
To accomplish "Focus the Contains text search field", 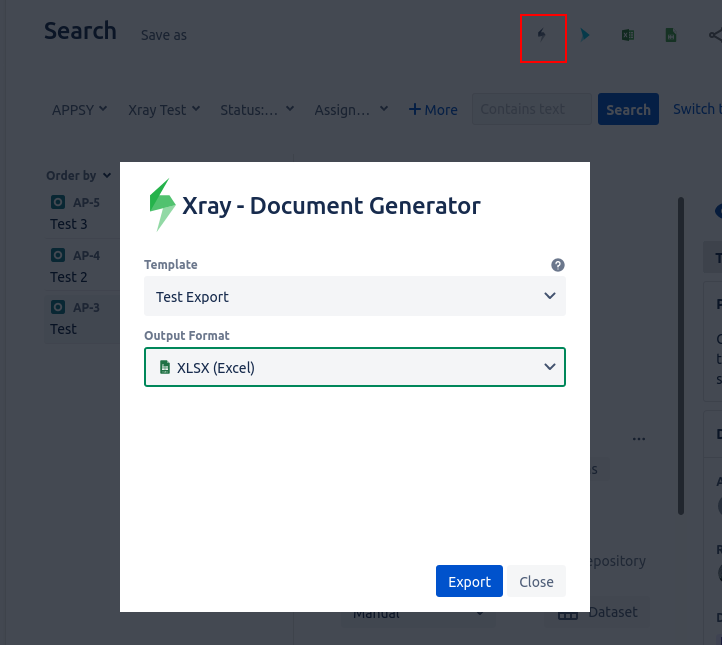I will coord(532,109).
